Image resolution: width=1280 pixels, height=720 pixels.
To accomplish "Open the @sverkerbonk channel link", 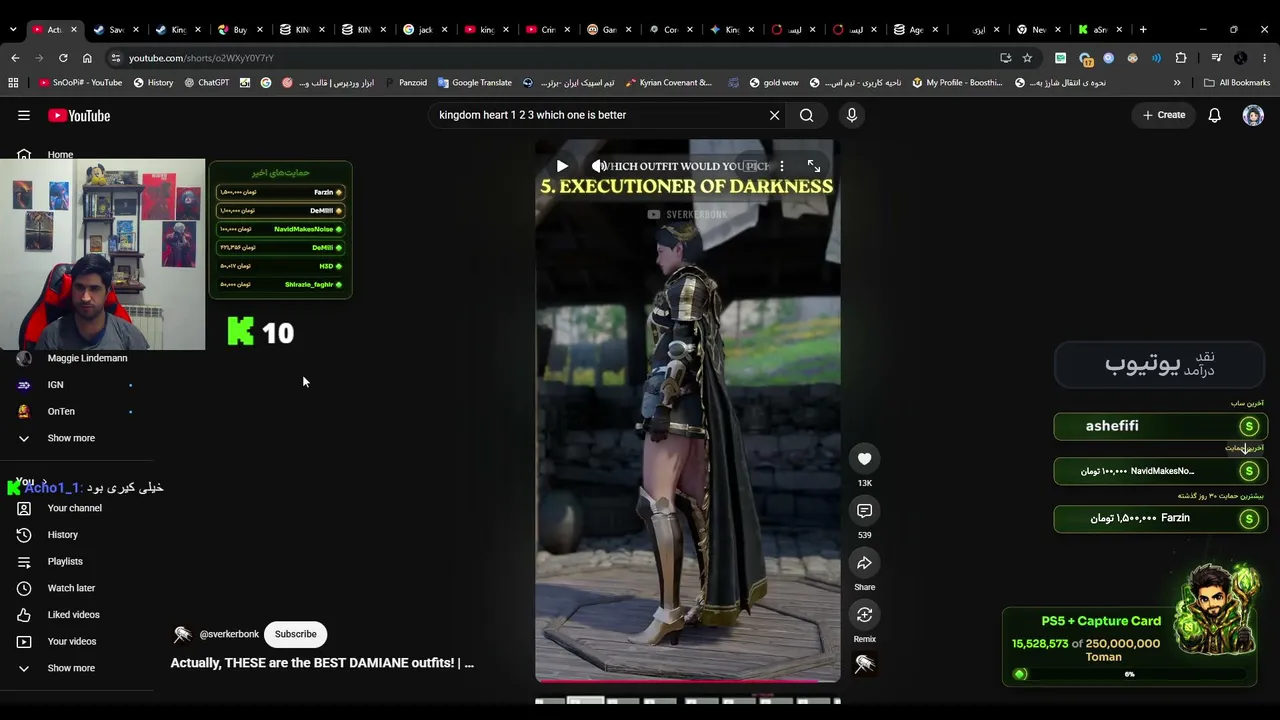I will pos(229,634).
